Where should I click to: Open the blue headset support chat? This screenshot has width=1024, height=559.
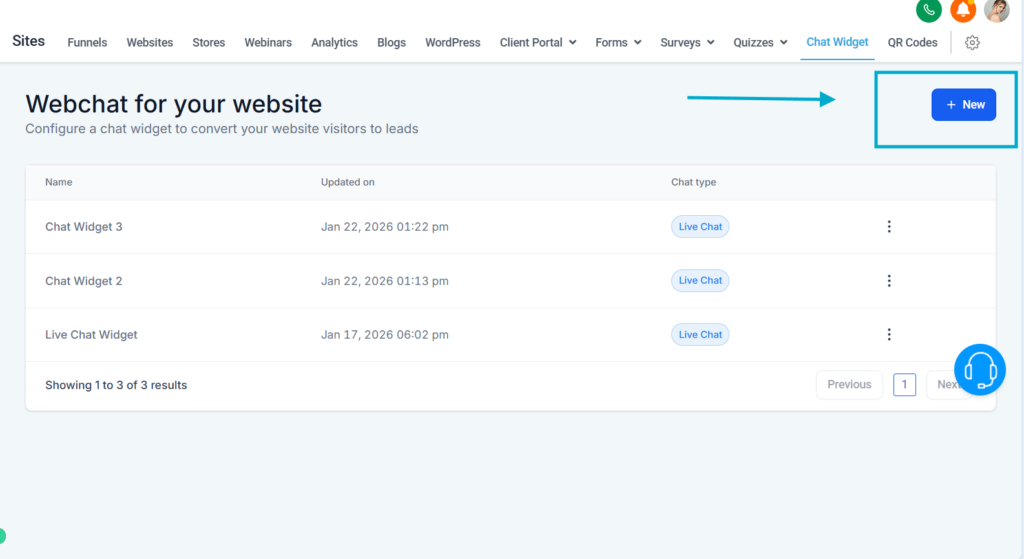tap(979, 370)
